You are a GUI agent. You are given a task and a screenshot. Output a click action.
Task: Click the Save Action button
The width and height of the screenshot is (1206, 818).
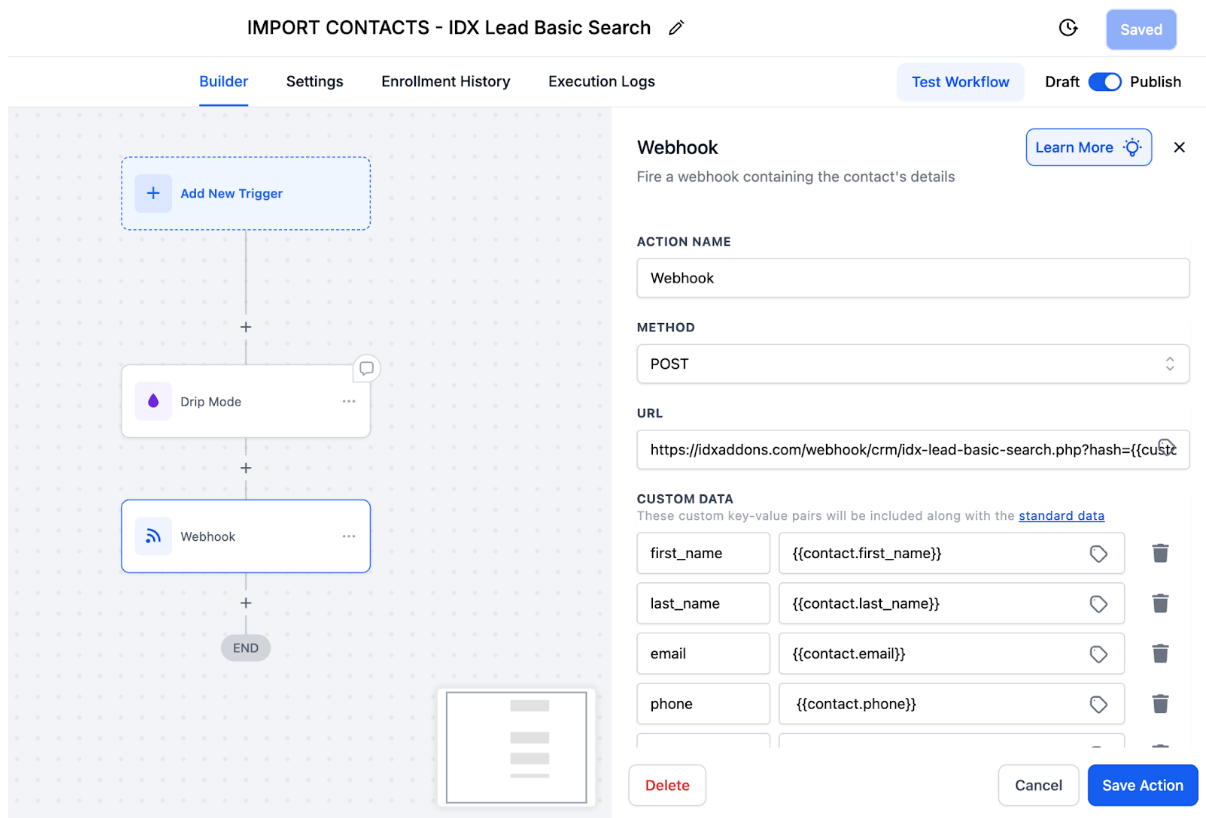pos(1143,785)
